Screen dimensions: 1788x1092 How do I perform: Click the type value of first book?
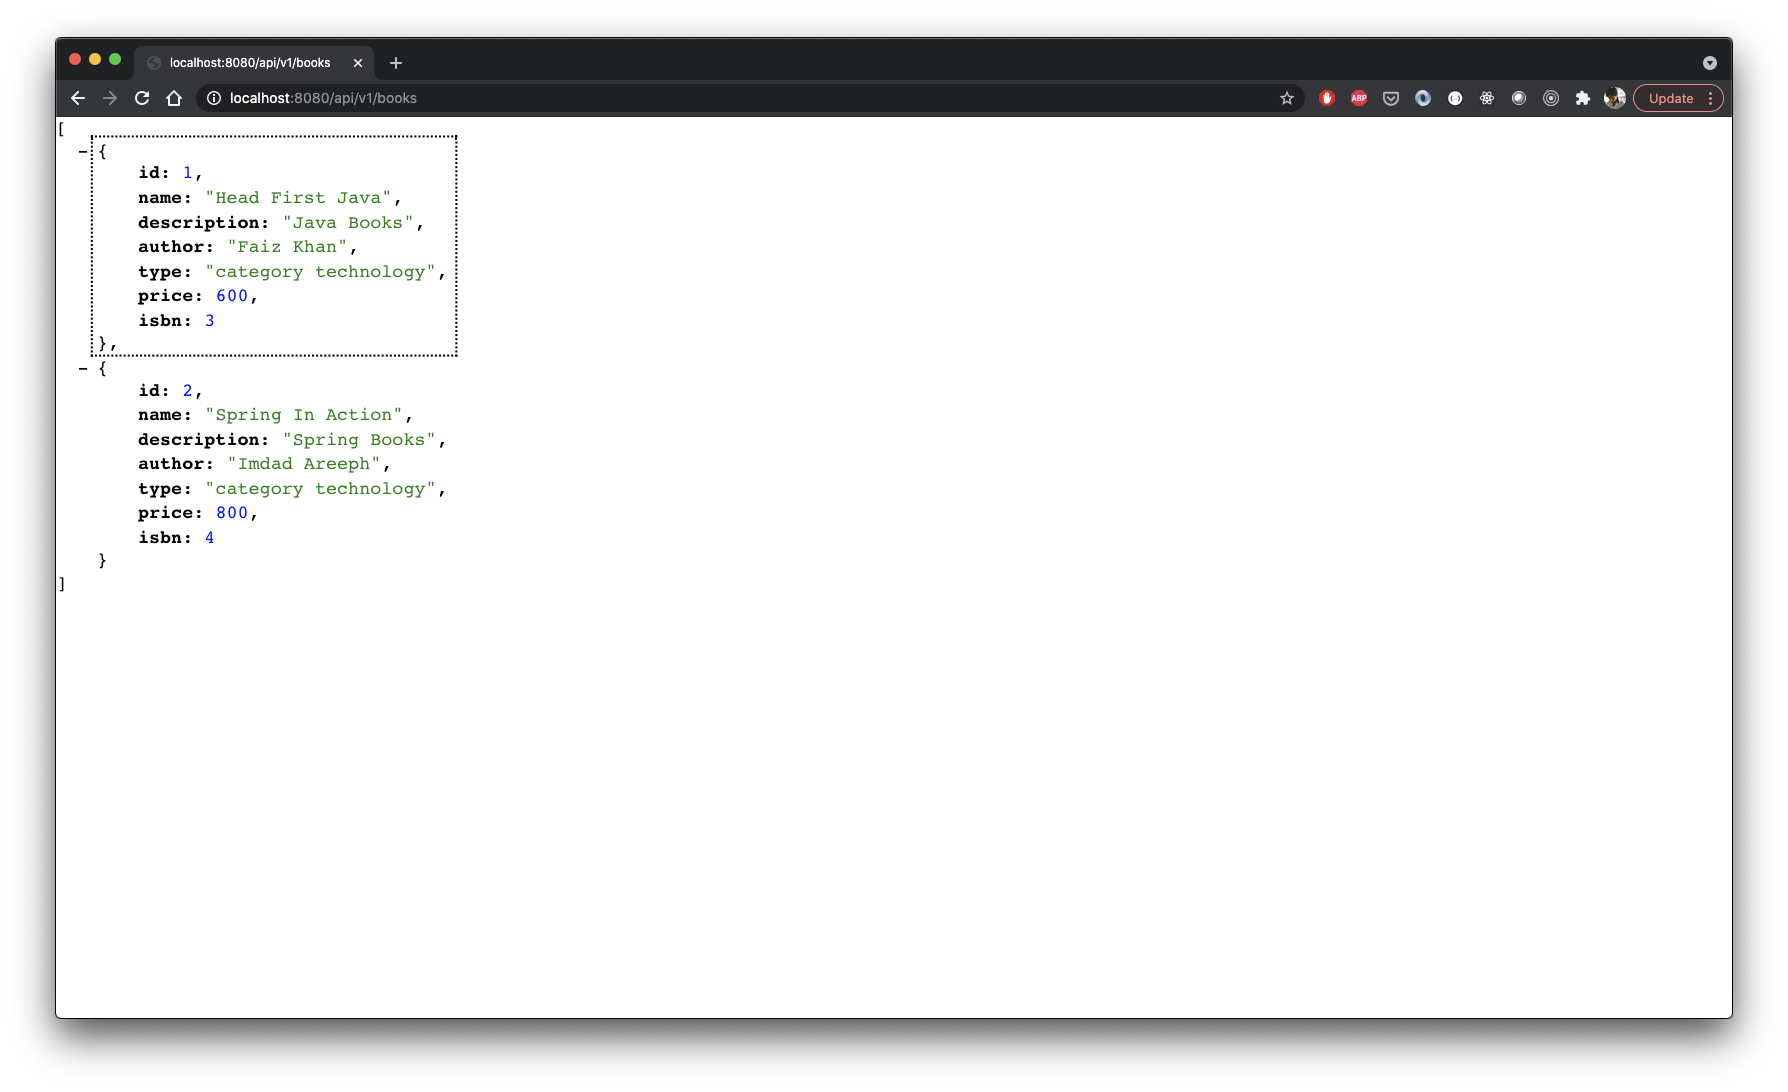point(320,272)
